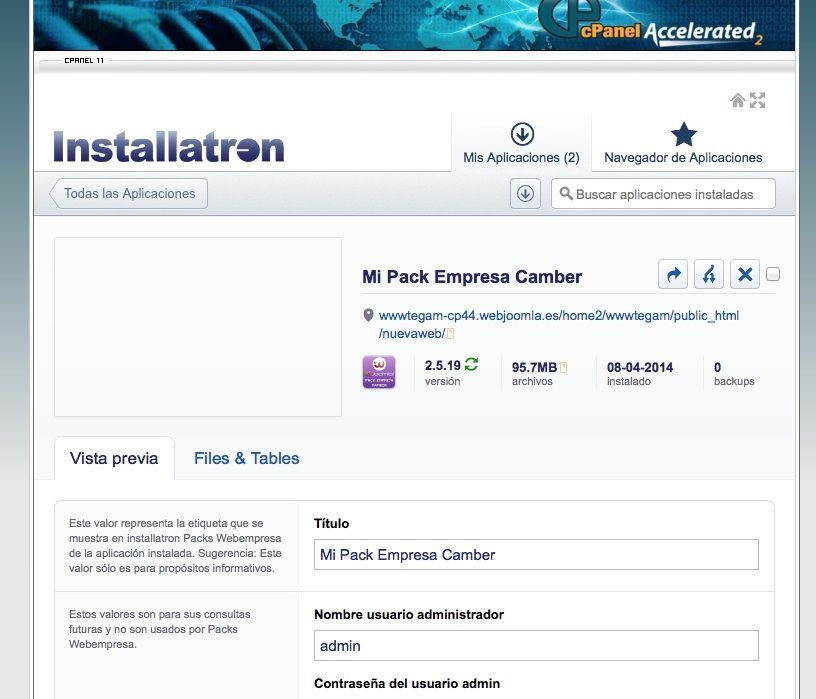Image resolution: width=816 pixels, height=699 pixels.
Task: Click the cPanel home icon
Action: tap(737, 100)
